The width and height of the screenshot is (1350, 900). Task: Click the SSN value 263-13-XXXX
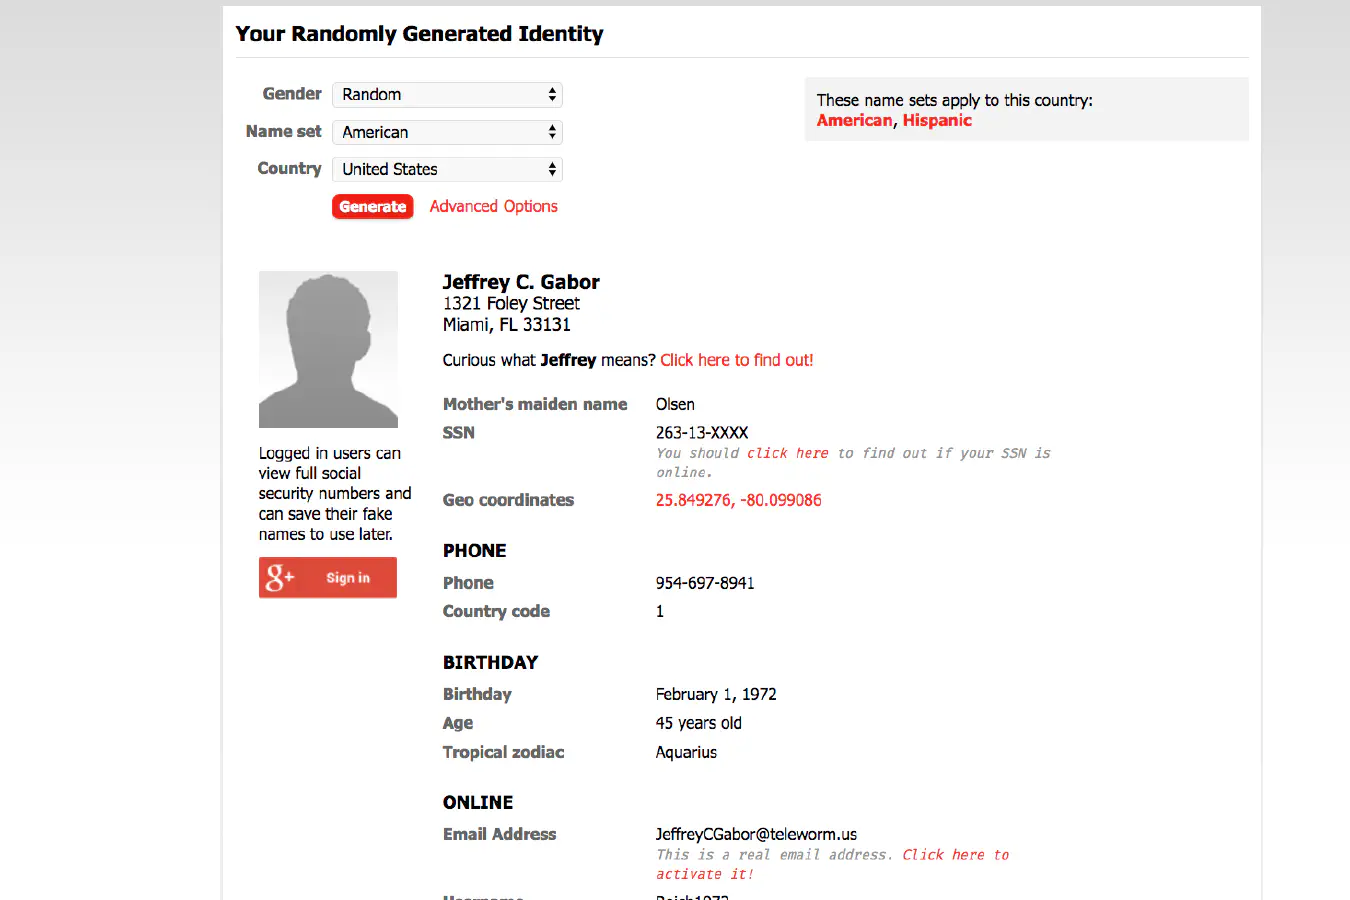coord(702,433)
